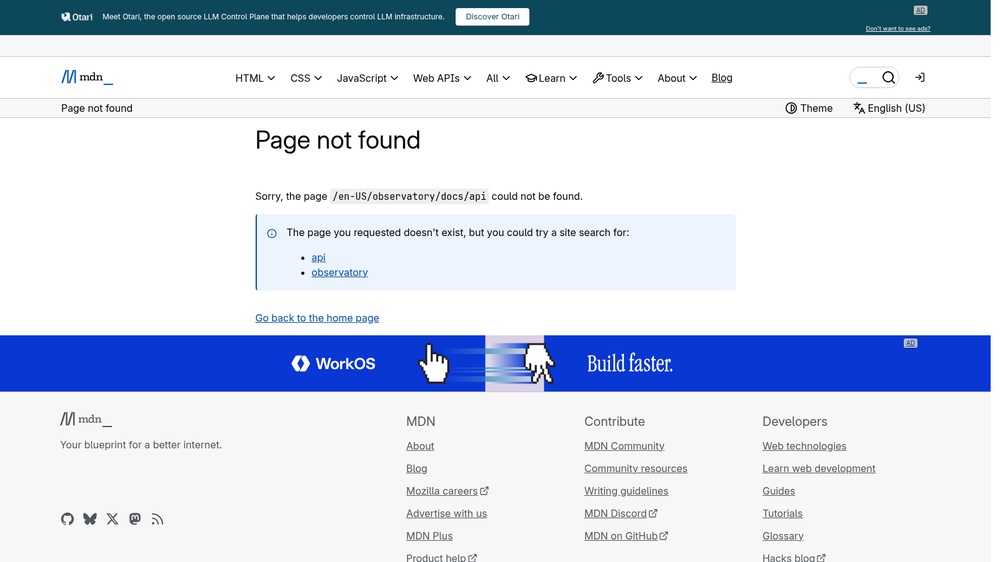Image resolution: width=1000 pixels, height=562 pixels.
Task: Open Glossary footer link
Action: tap(783, 536)
